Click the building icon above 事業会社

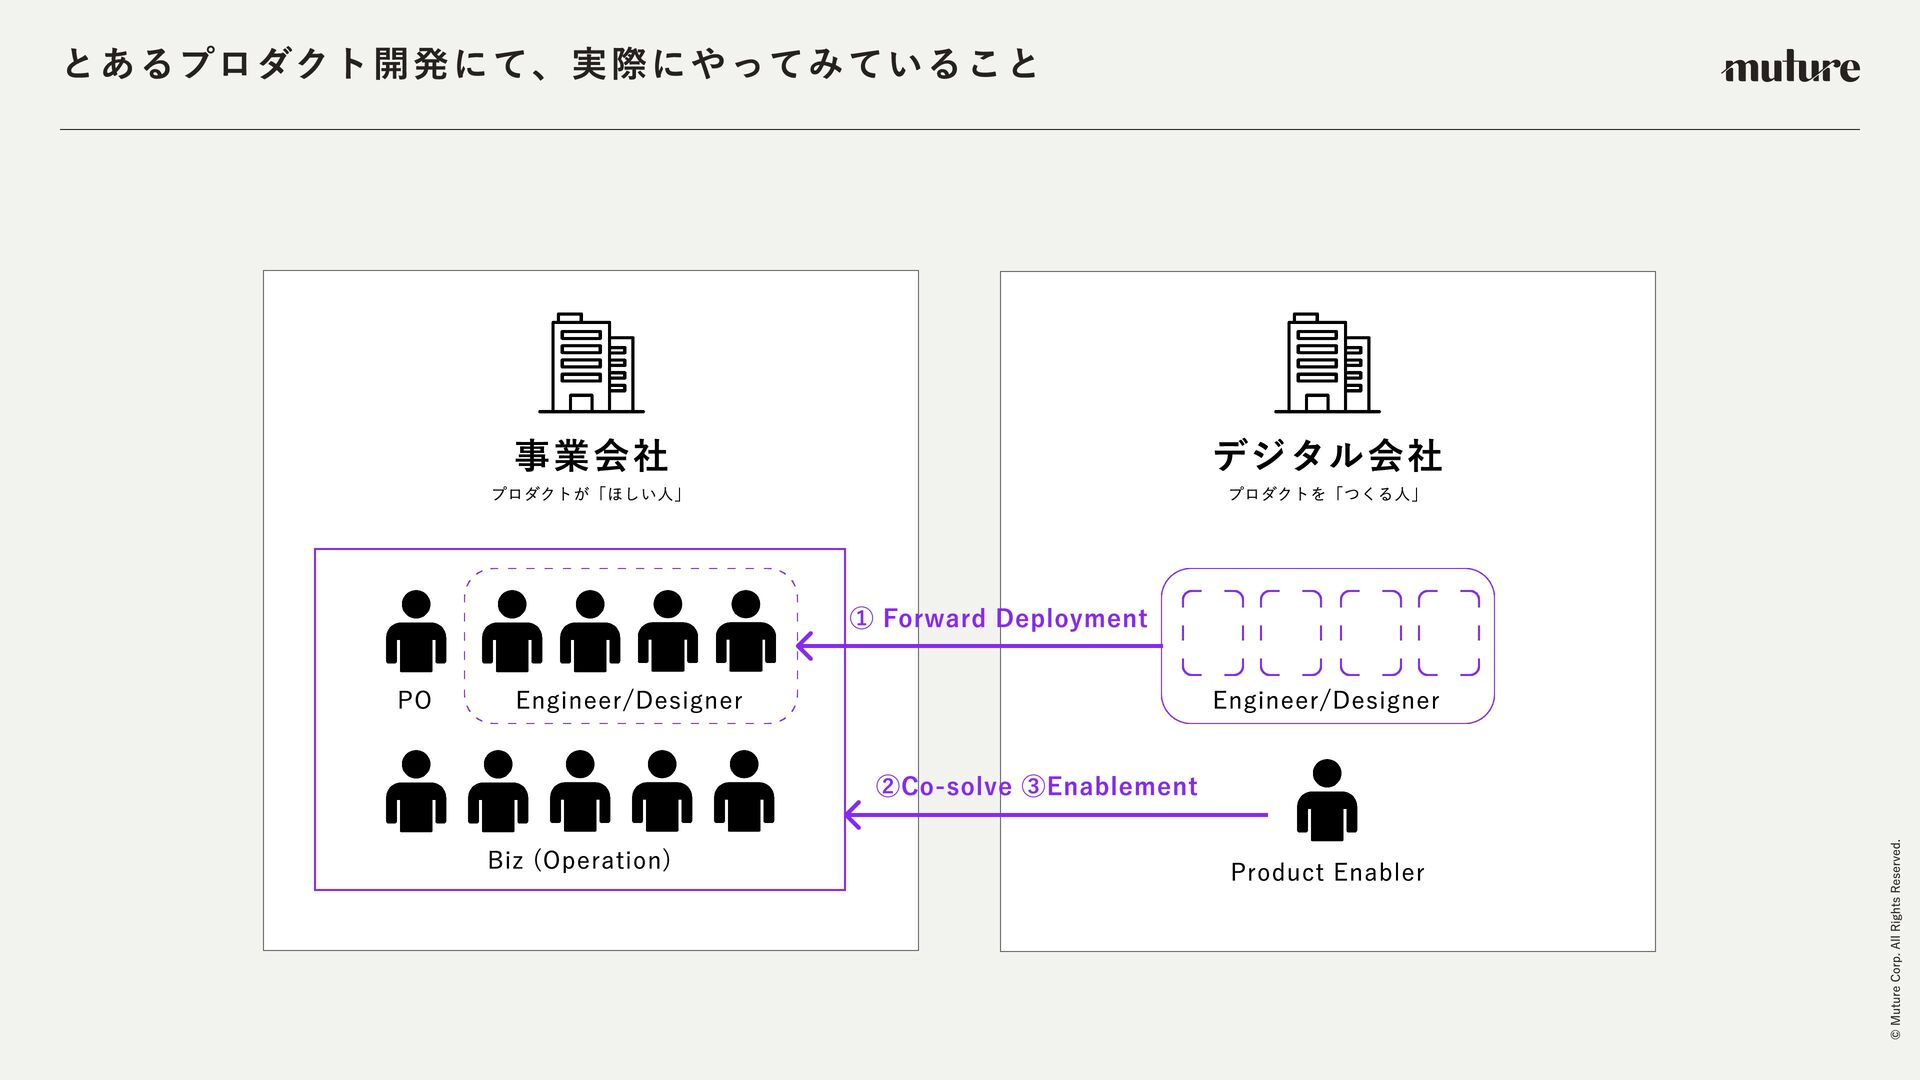pos(591,363)
